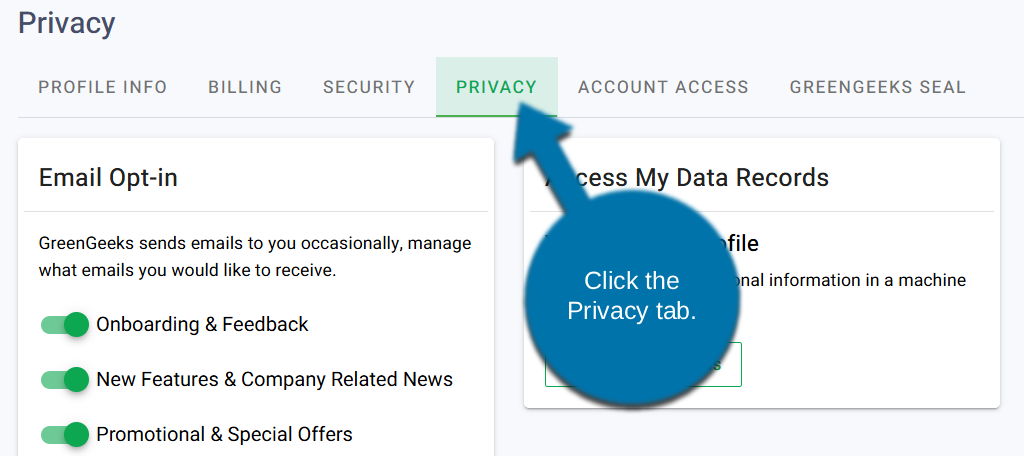Screen dimensions: 1024x456
Task: Turn off the Promotional & Special Offers switch
Action: pos(65,435)
